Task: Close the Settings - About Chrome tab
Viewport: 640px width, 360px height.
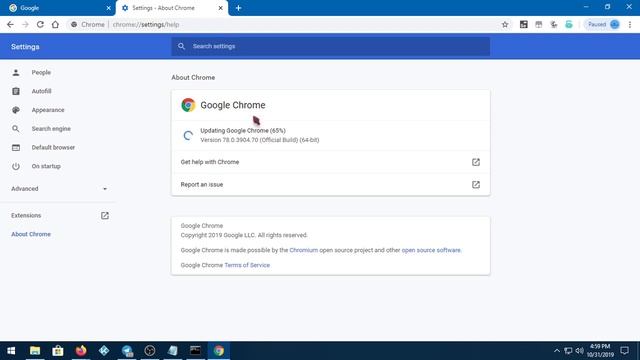Action: click(220, 8)
